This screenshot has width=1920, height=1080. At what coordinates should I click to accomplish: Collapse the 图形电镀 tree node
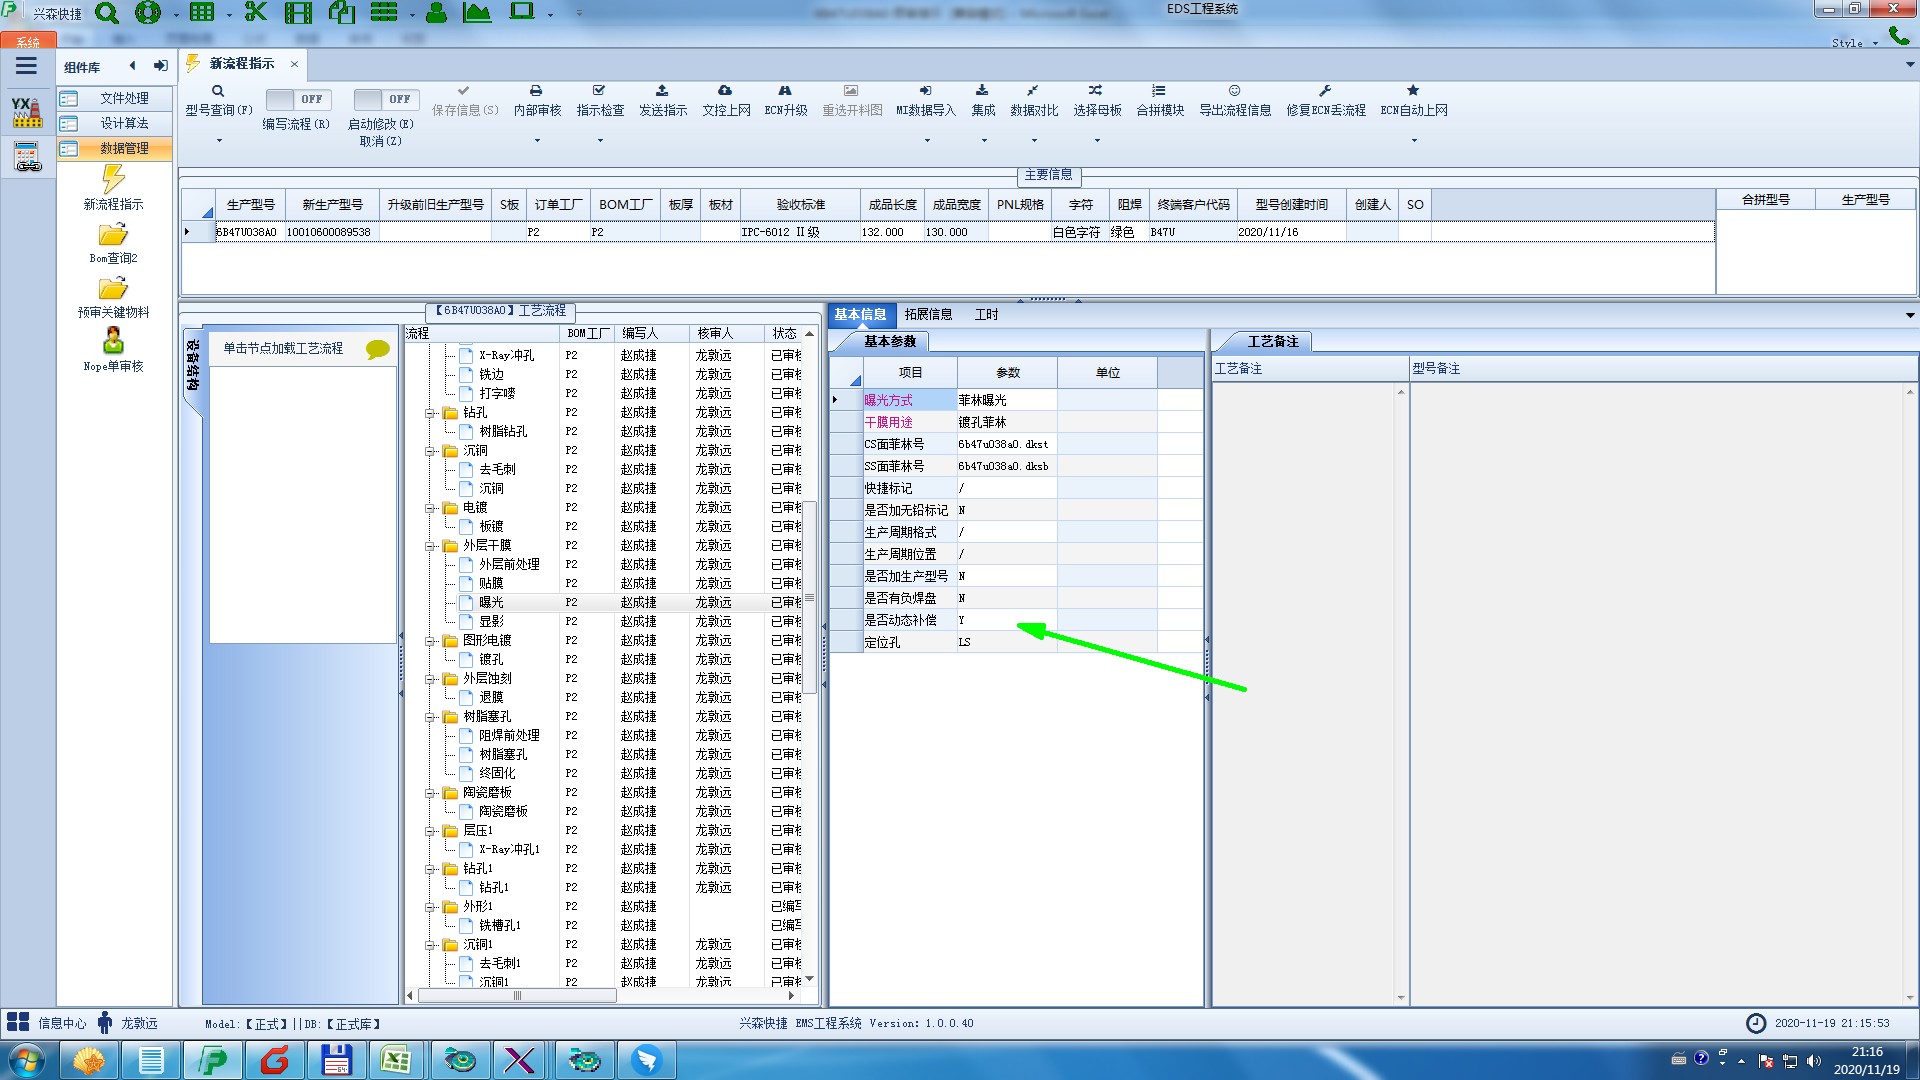pos(430,641)
